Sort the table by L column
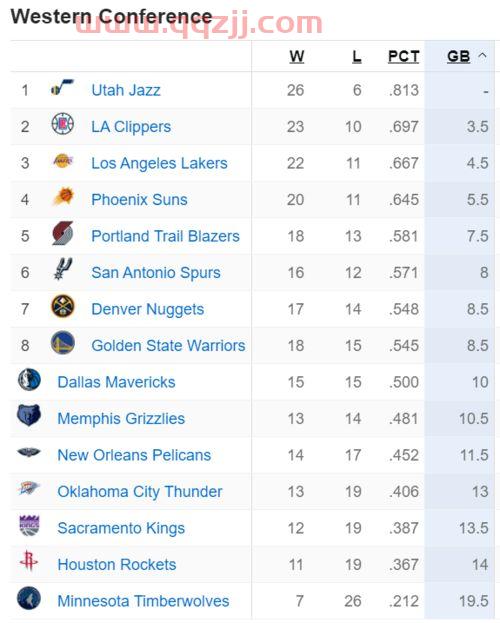Viewport: 500px width, 623px height. pyautogui.click(x=357, y=56)
